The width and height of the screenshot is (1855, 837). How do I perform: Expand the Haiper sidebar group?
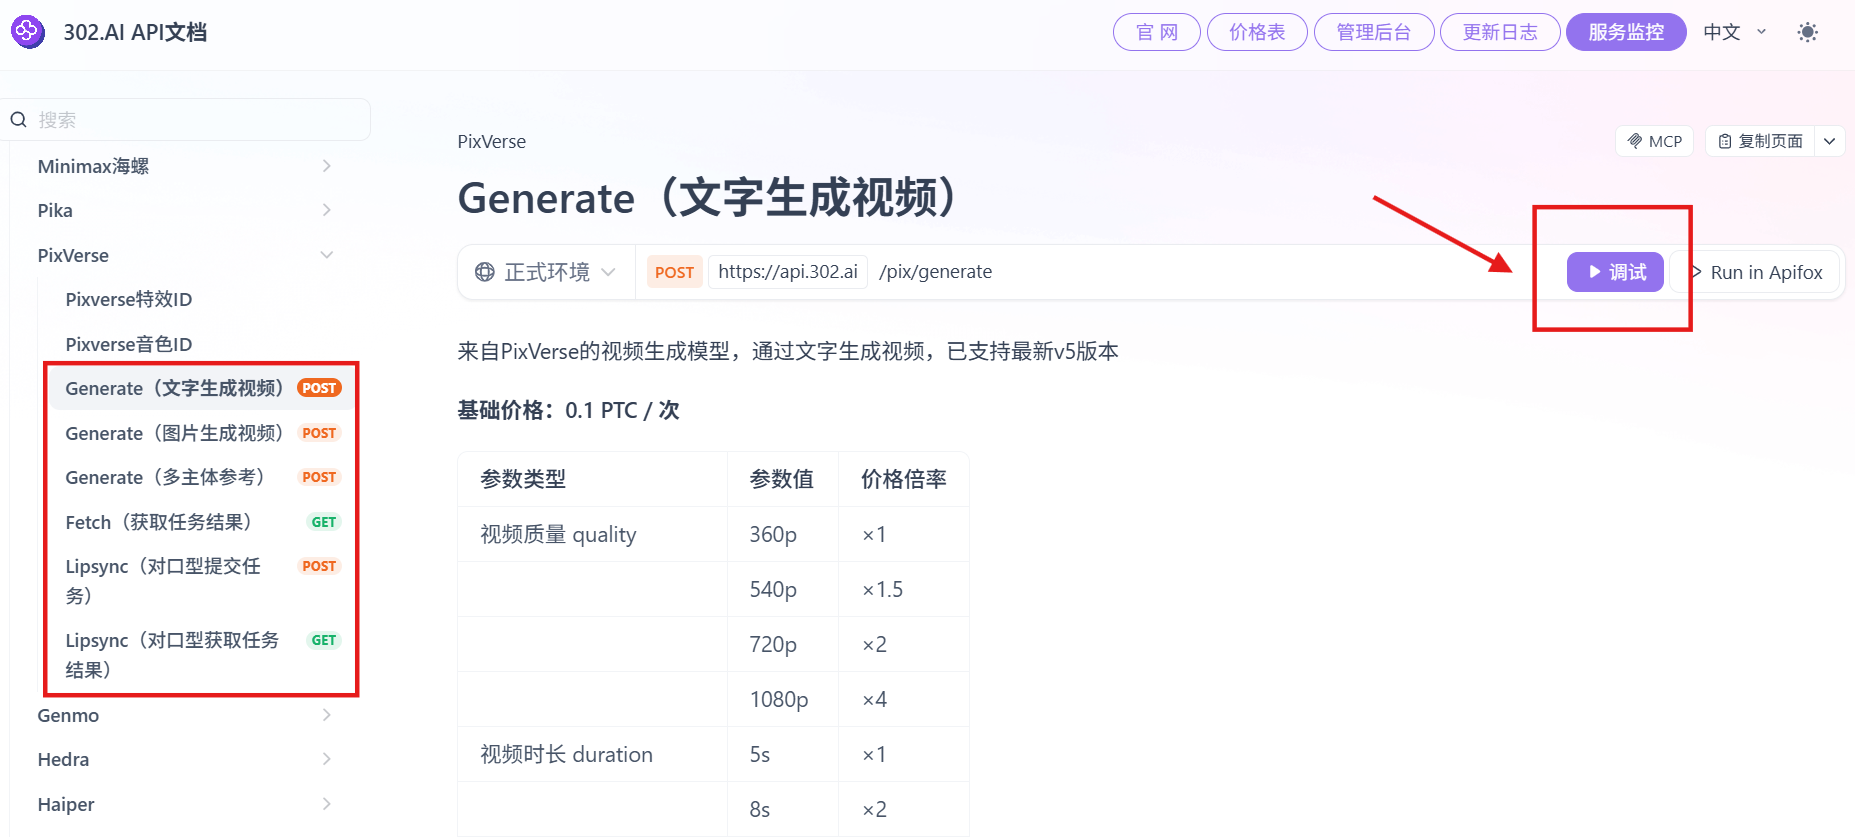pyautogui.click(x=185, y=804)
